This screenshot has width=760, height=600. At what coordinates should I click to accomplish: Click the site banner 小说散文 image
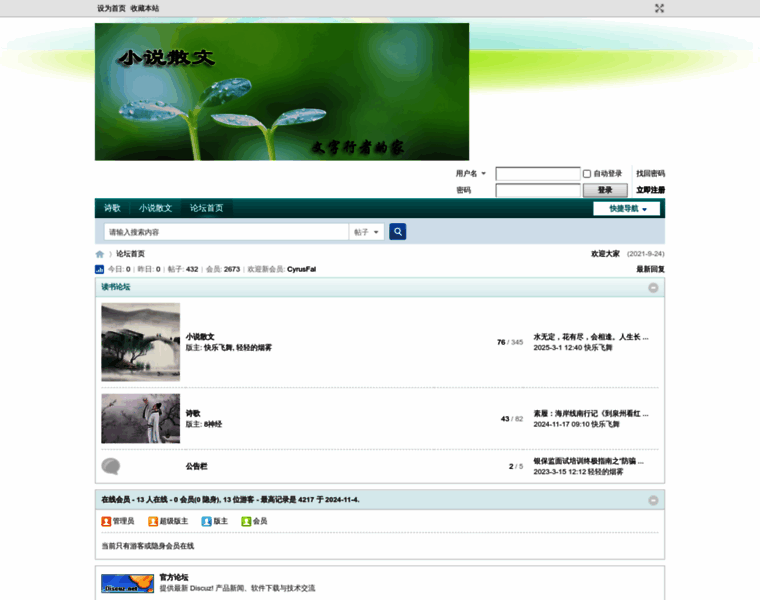282,92
